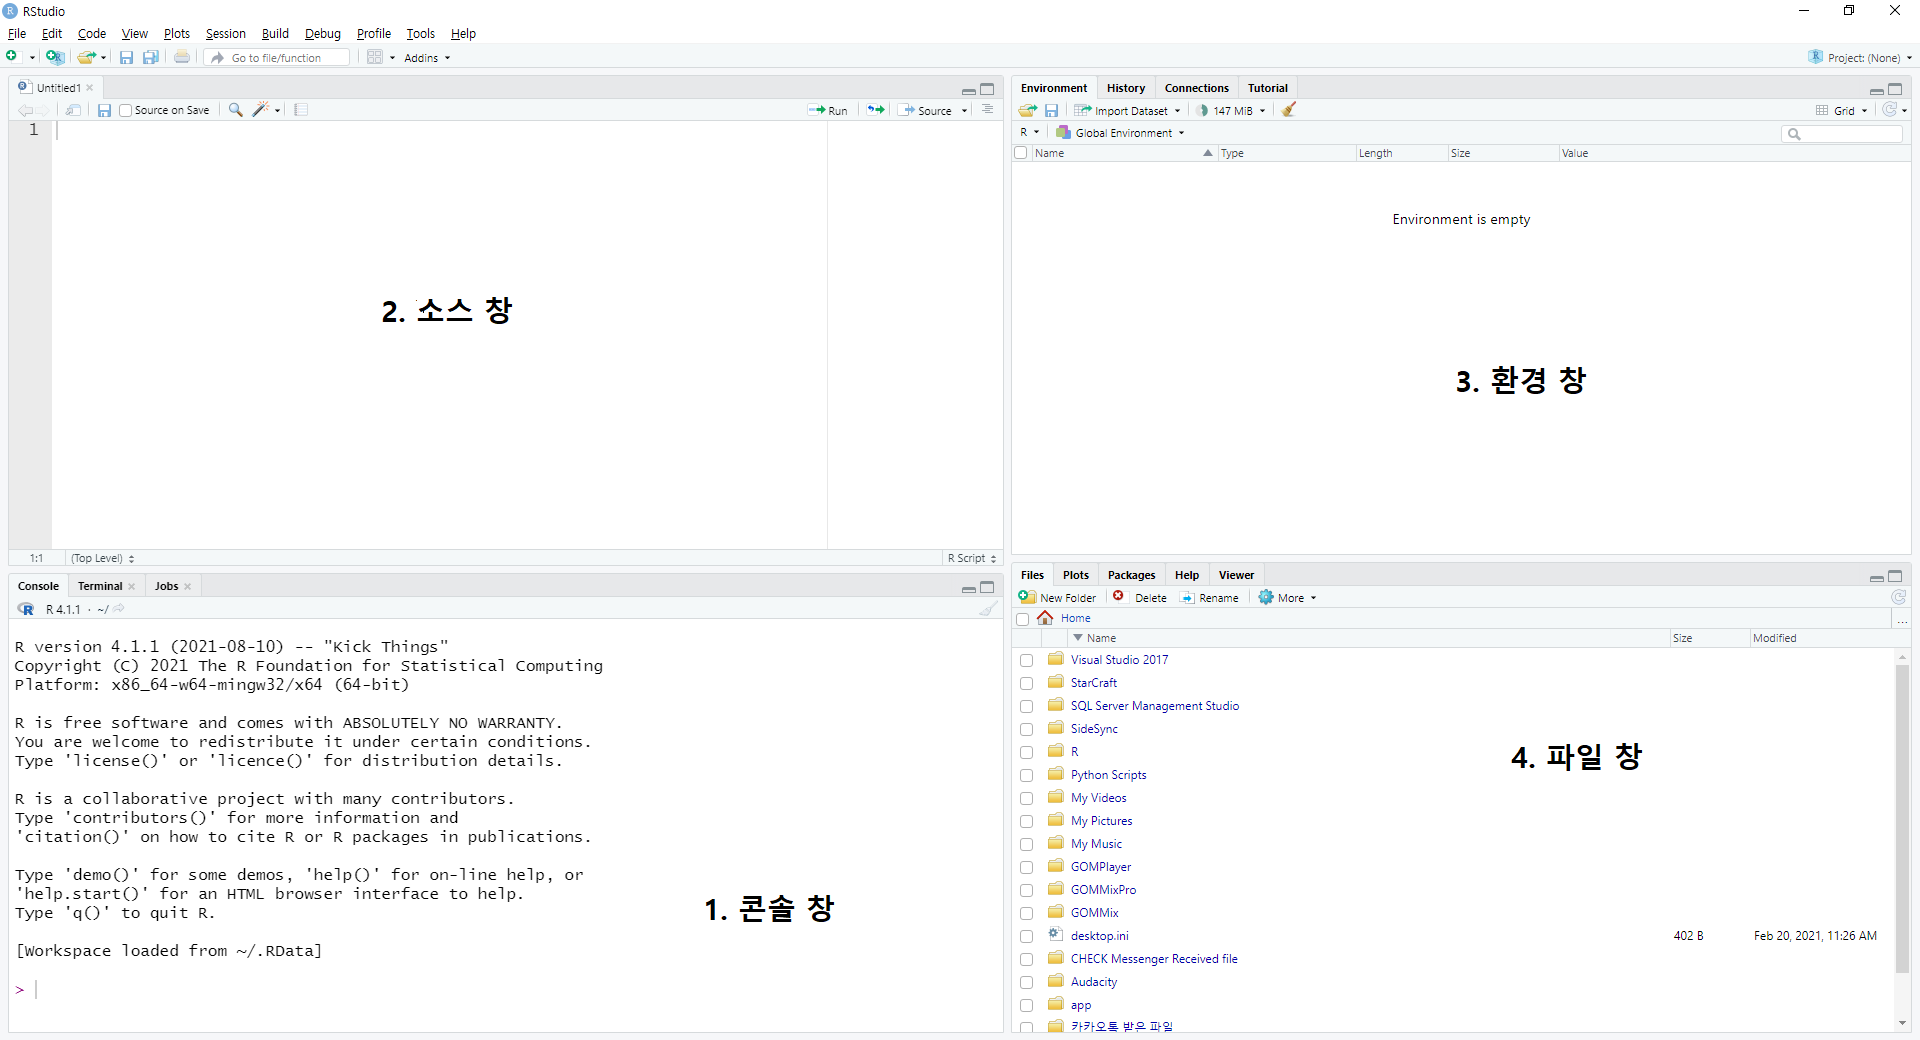Check the select-all box in Environment header
The width and height of the screenshot is (1920, 1040).
(1021, 153)
